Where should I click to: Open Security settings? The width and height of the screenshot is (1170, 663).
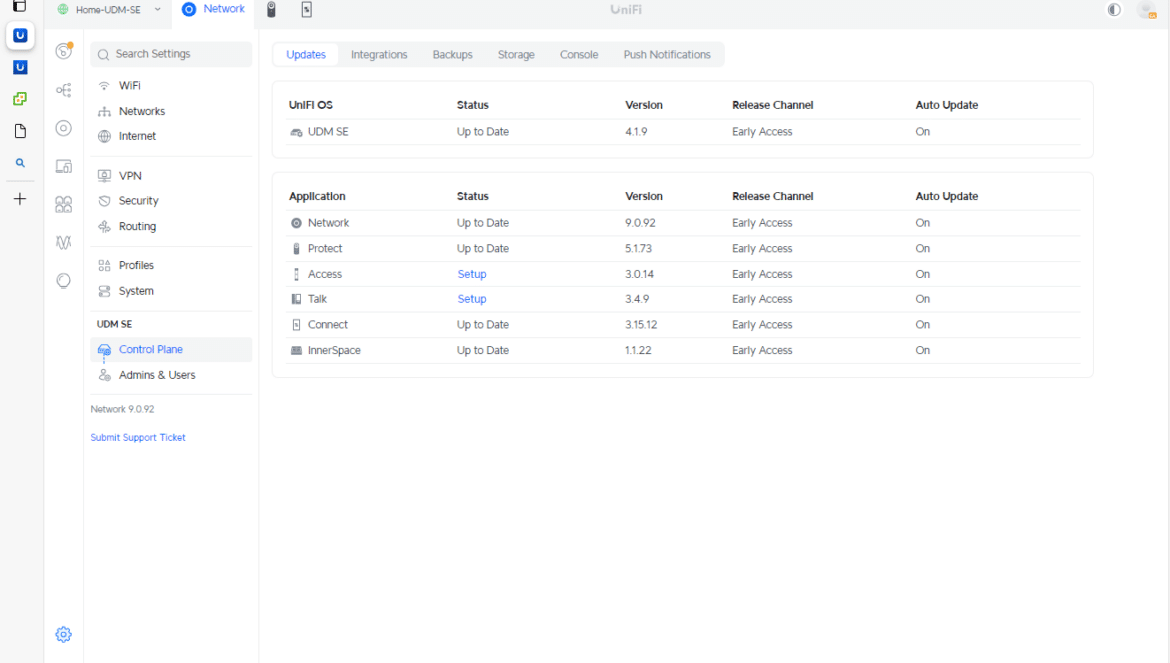pos(171,201)
